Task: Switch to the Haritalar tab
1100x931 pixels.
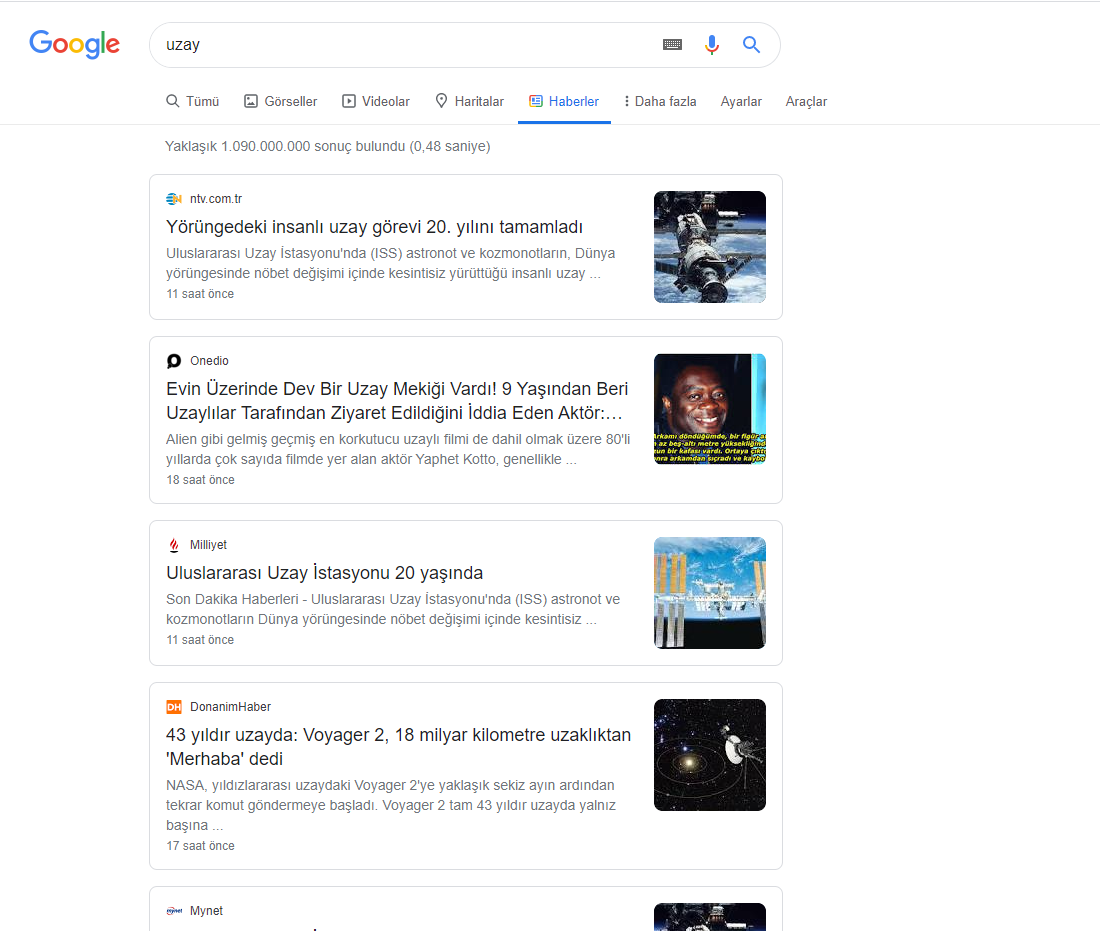Action: point(469,102)
